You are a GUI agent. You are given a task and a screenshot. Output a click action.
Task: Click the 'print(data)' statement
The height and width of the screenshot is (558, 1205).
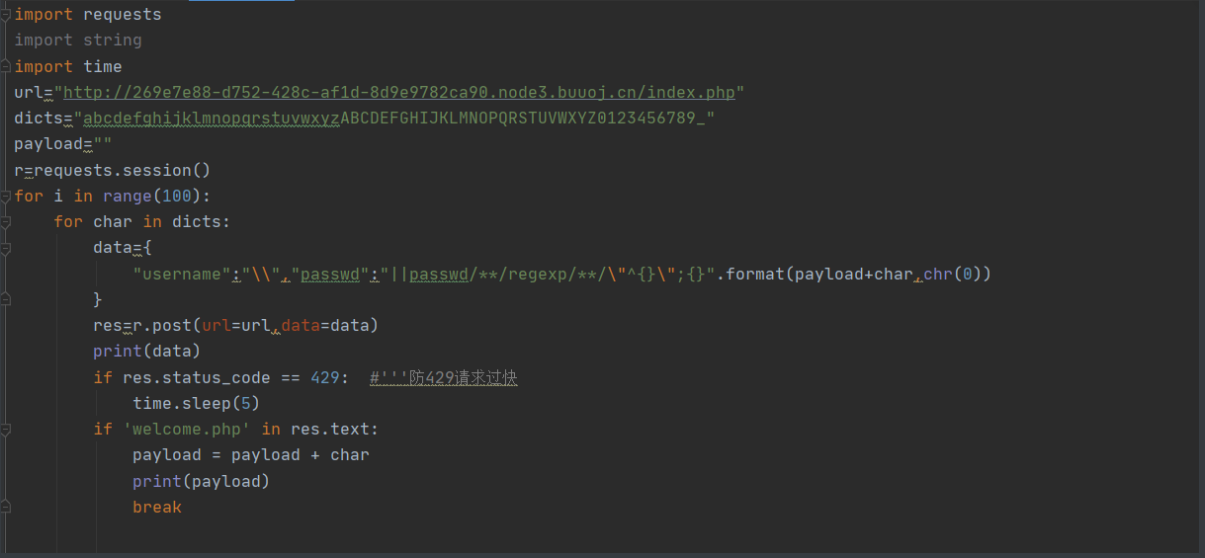click(x=147, y=351)
